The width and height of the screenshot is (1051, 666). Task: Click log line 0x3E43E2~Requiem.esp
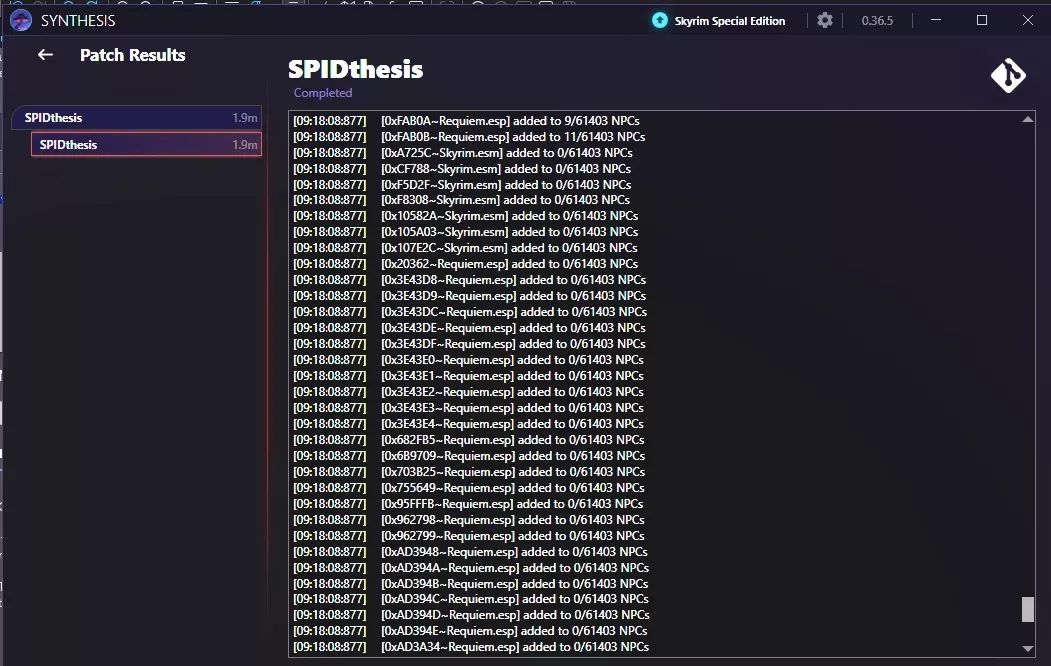[x=469, y=392]
